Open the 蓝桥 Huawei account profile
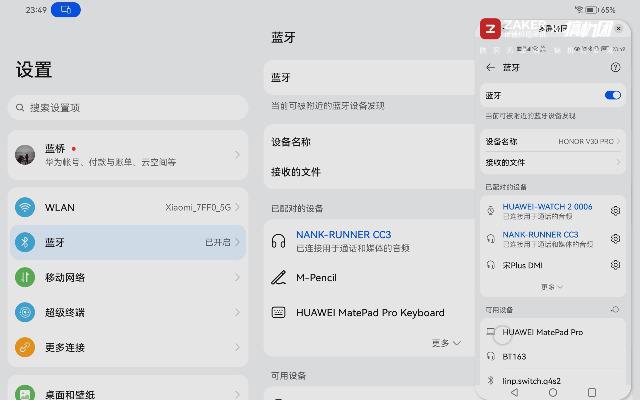Screen dimensions: 640x400 click(x=128, y=155)
